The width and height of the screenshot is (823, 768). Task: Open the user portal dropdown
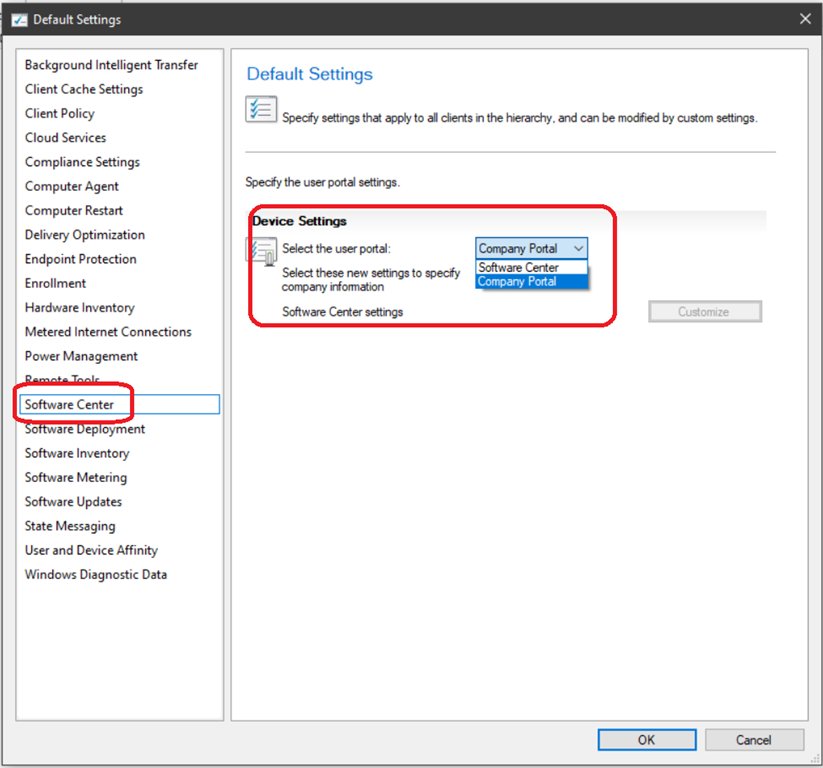point(531,249)
